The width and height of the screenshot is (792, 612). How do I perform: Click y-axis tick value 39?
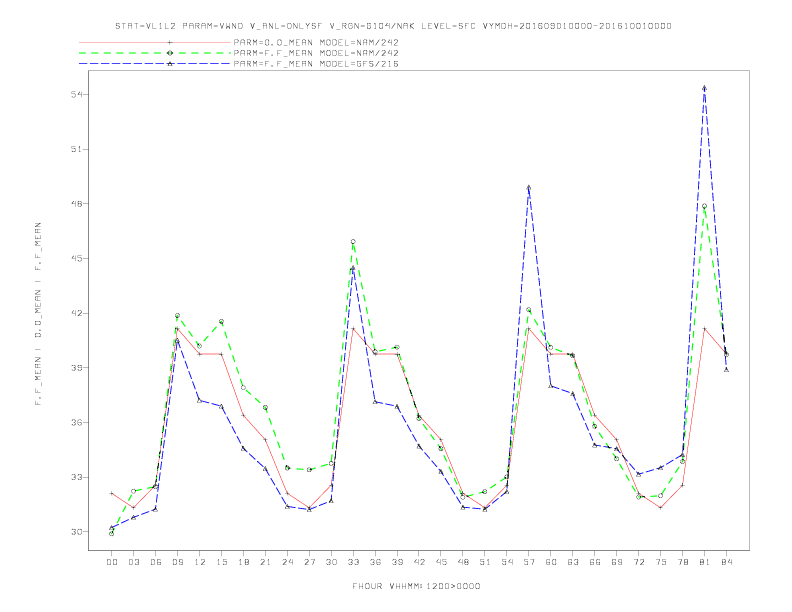coord(77,368)
